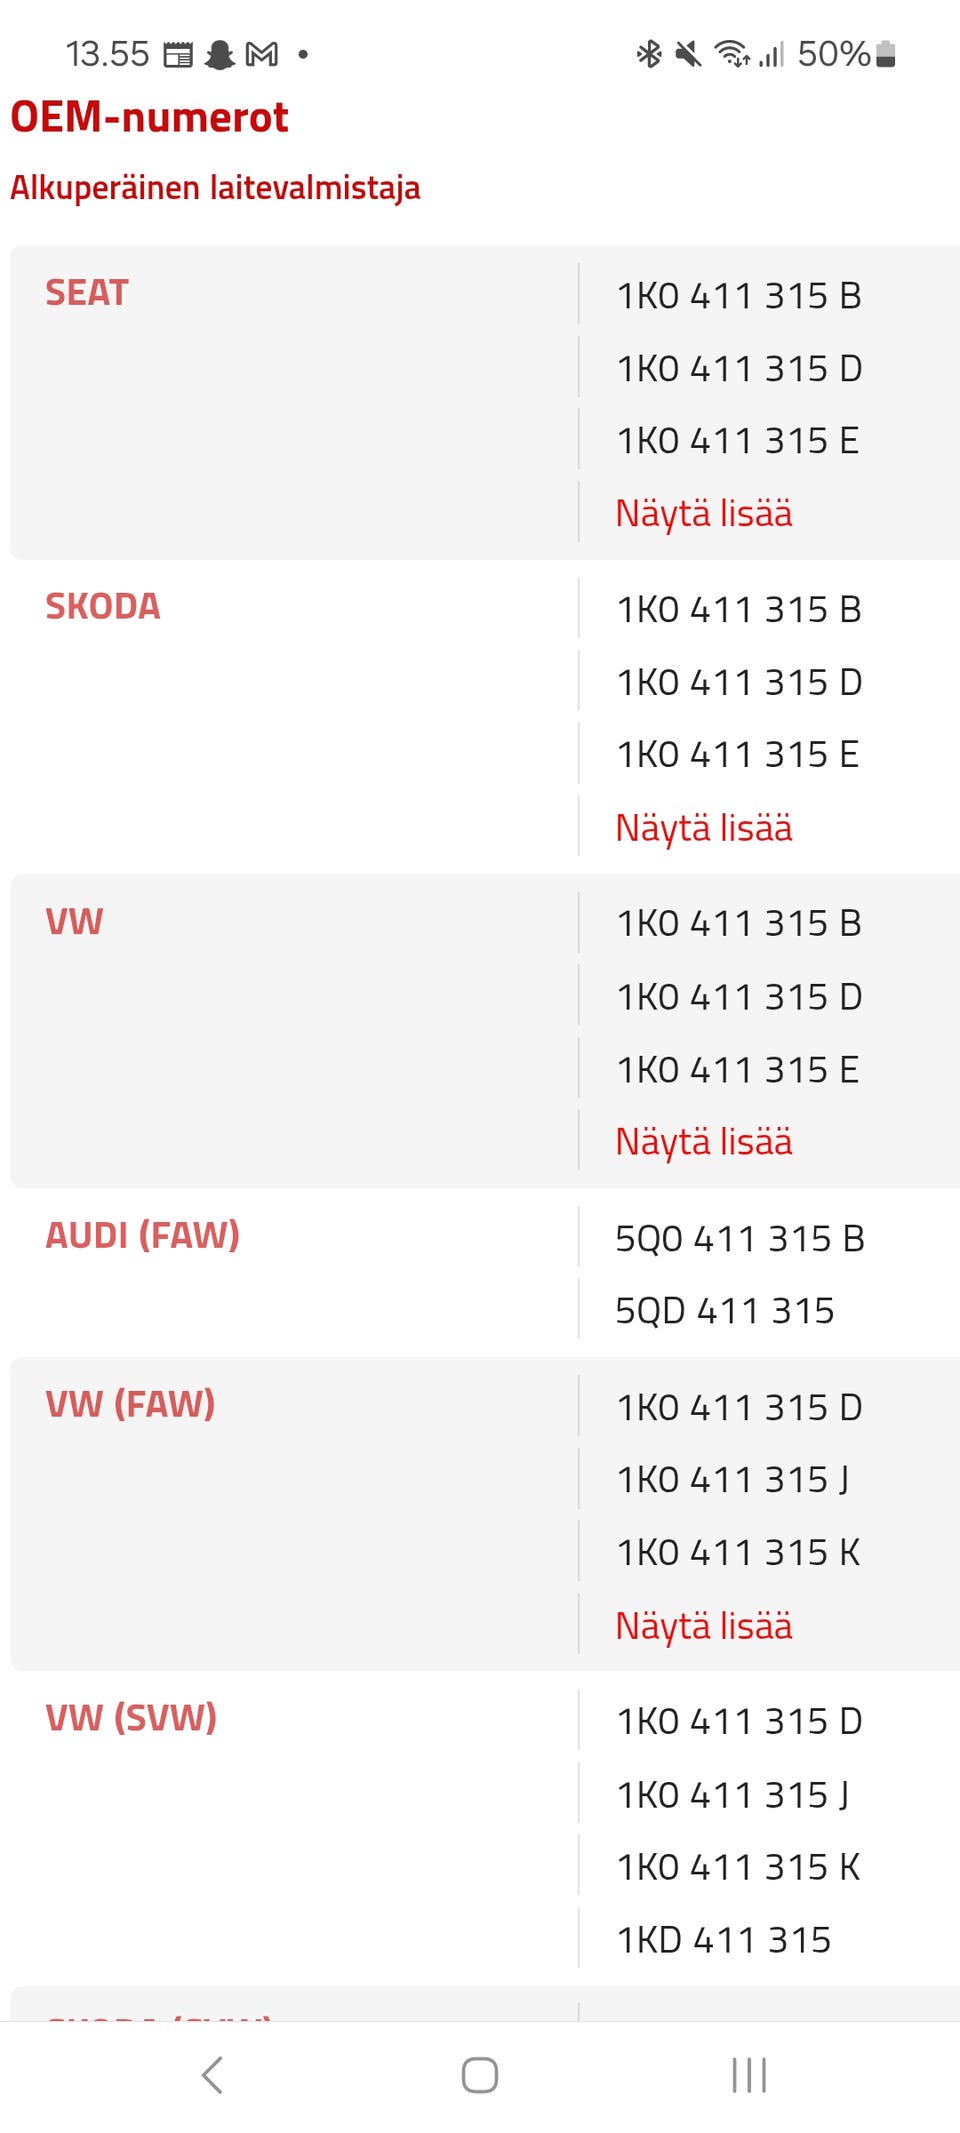Tap the Android back navigation icon
Screen dimensions: 960x2133
[x=212, y=2075]
